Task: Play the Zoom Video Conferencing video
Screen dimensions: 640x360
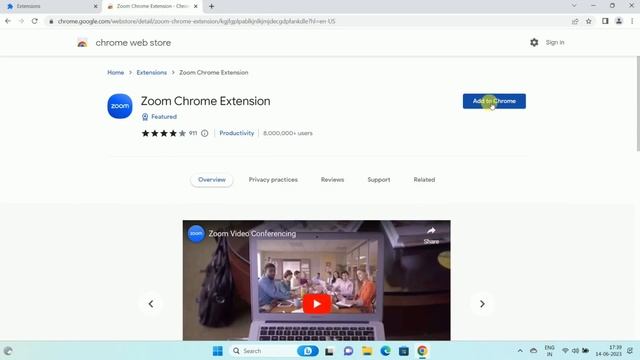Action: tap(317, 304)
